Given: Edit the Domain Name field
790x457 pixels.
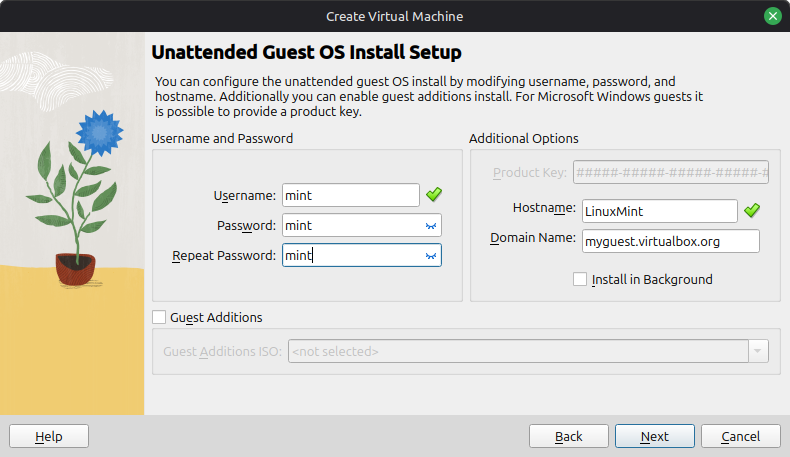Looking at the screenshot, I should 671,241.
